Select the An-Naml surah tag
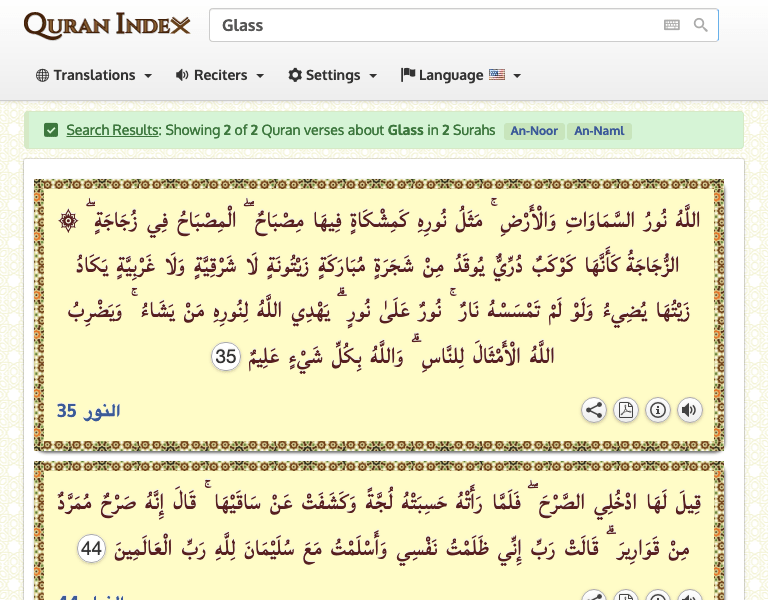This screenshot has width=768, height=600. point(599,131)
